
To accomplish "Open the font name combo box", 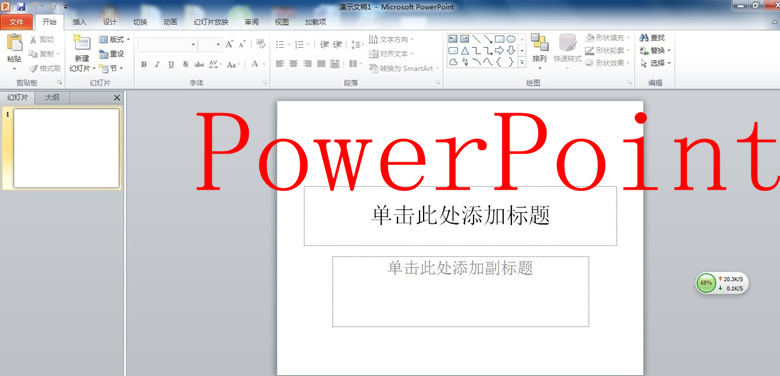I will point(167,45).
